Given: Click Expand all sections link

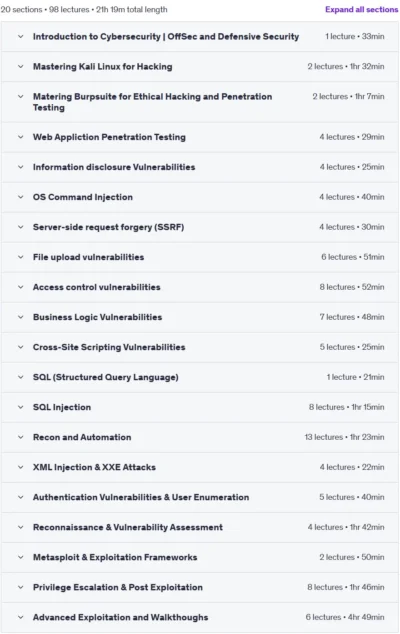Looking at the screenshot, I should point(362,9).
